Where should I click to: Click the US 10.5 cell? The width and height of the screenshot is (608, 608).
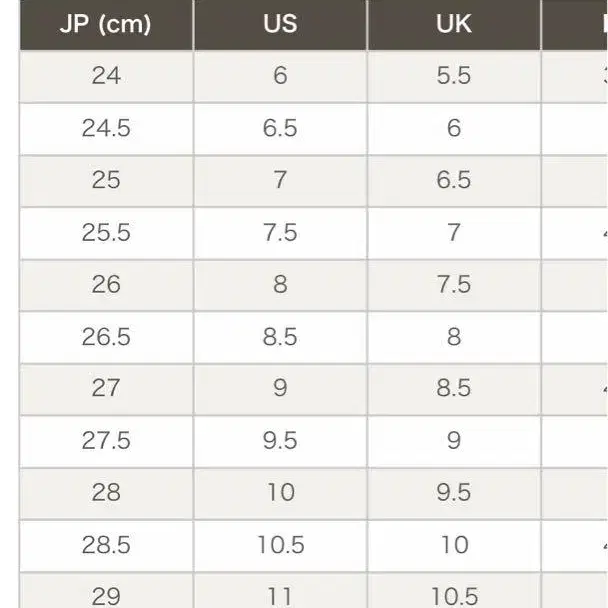click(280, 546)
